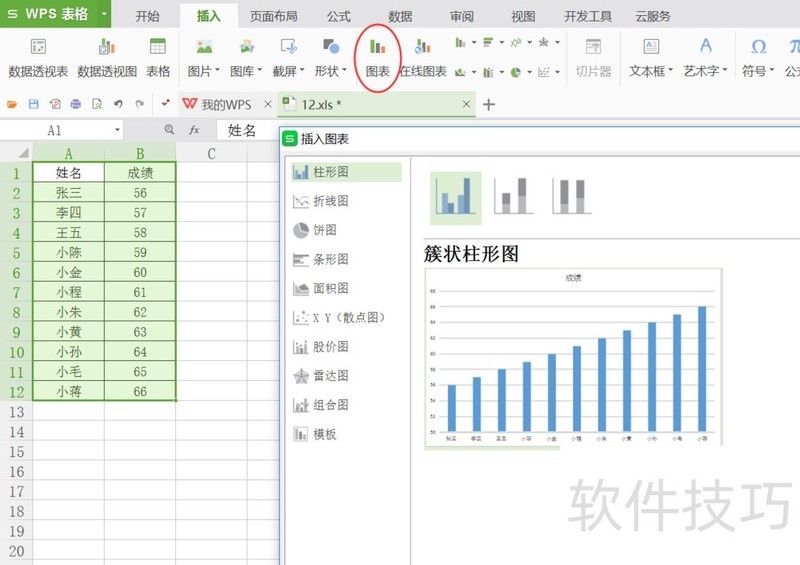Open the 开发工具 ribbon tab
This screenshot has width=800, height=565.
588,16
